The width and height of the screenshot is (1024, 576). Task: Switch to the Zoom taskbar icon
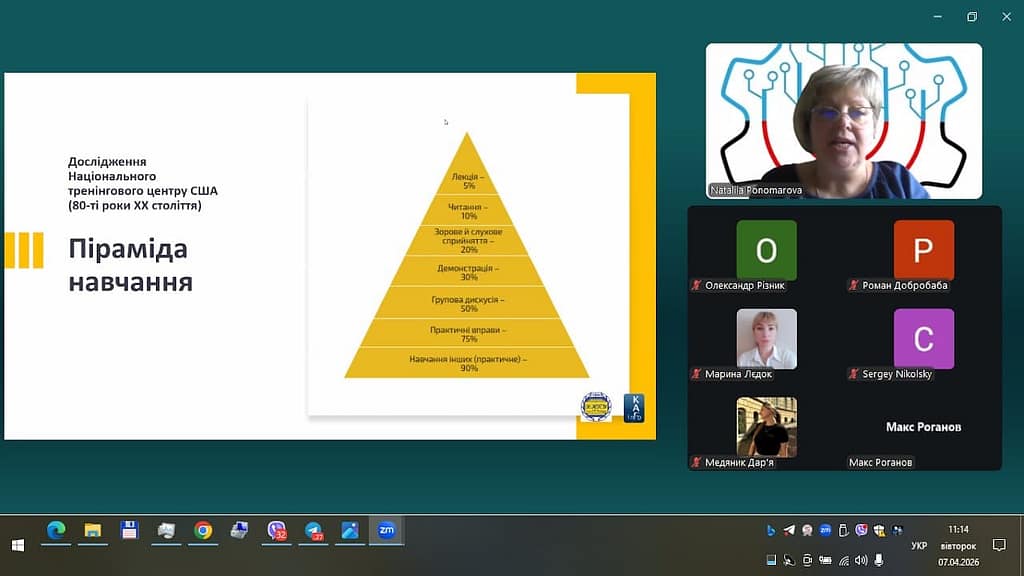coord(386,531)
